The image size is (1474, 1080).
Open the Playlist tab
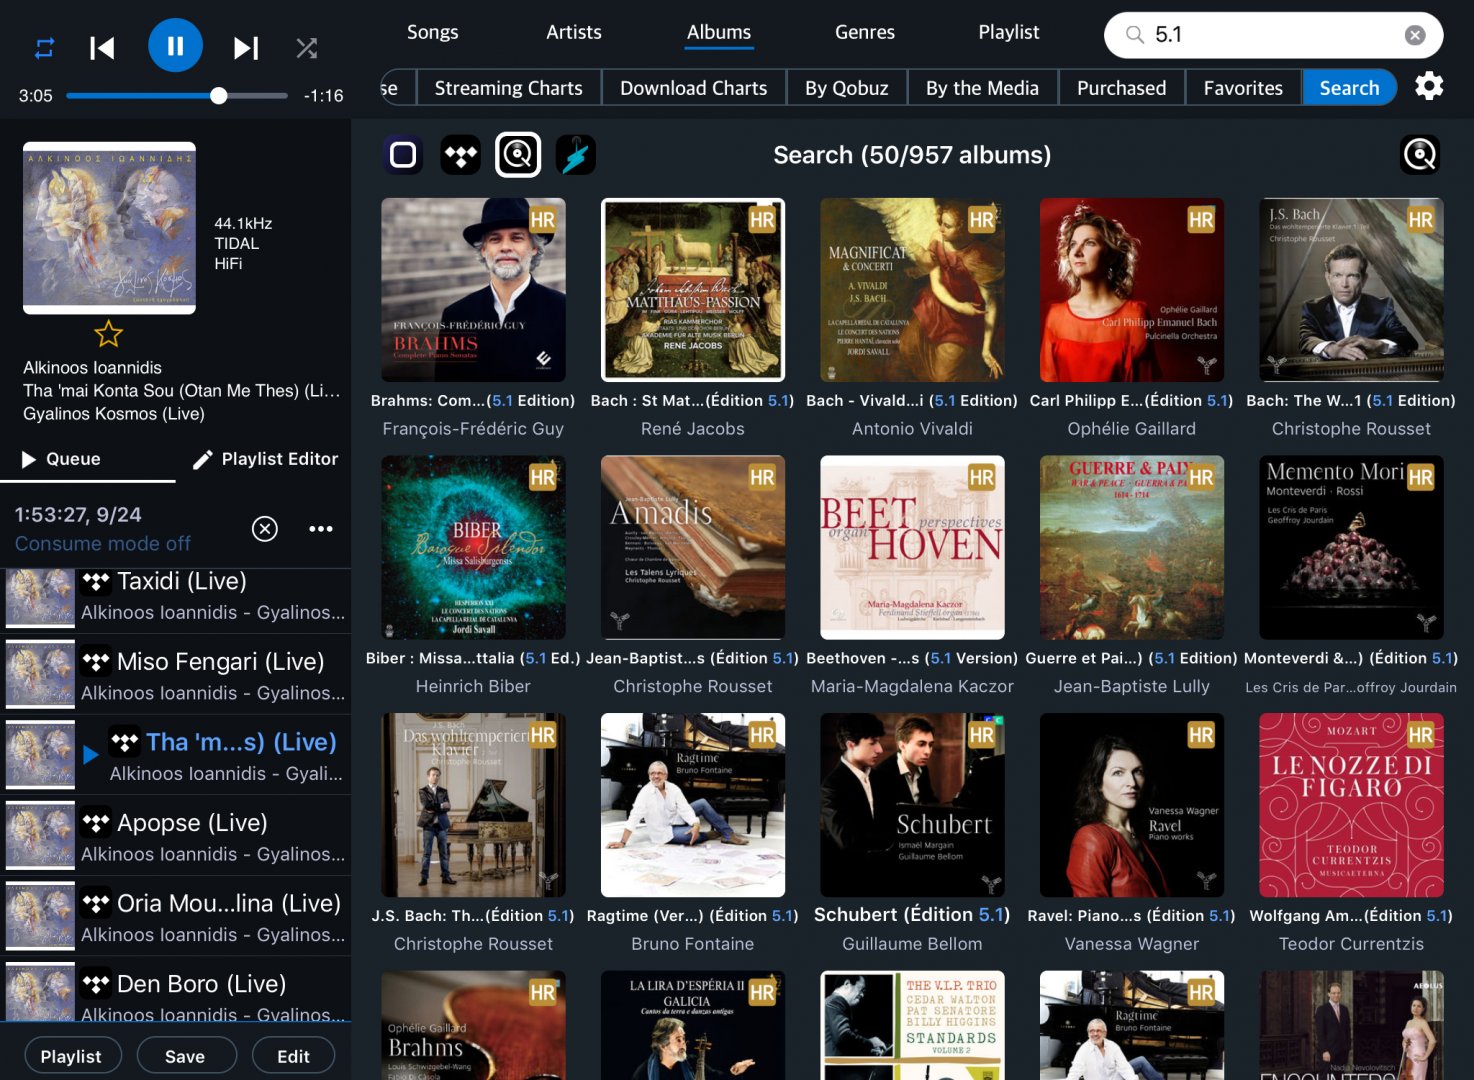pos(1009,32)
